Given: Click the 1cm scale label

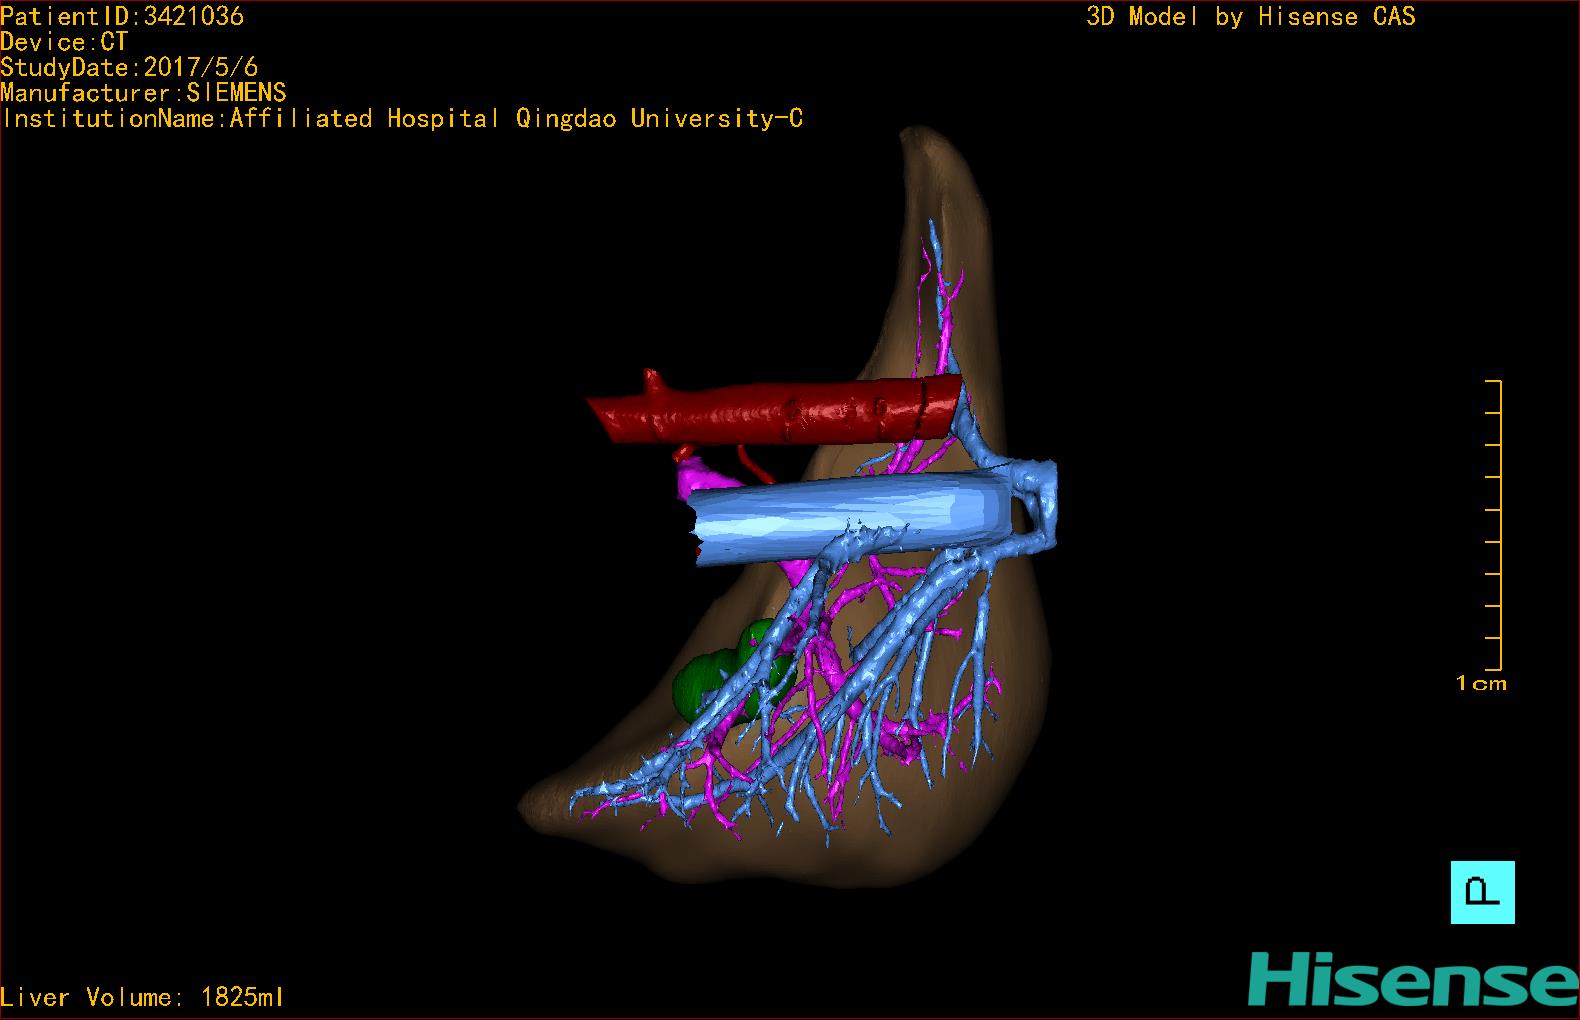Looking at the screenshot, I should coord(1481,684).
